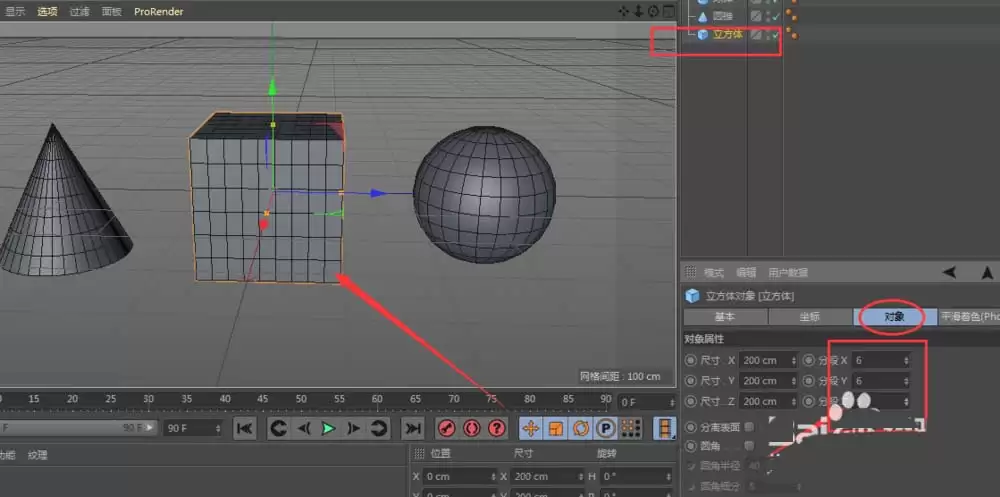Image resolution: width=1000 pixels, height=497 pixels.
Task: Toggle the Scale keyframe cube icon
Action: (555, 428)
